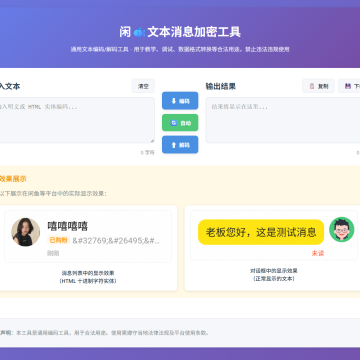The image size is (360, 360).
Task: Click the cartoon avatar with green background
Action: tap(342, 229)
